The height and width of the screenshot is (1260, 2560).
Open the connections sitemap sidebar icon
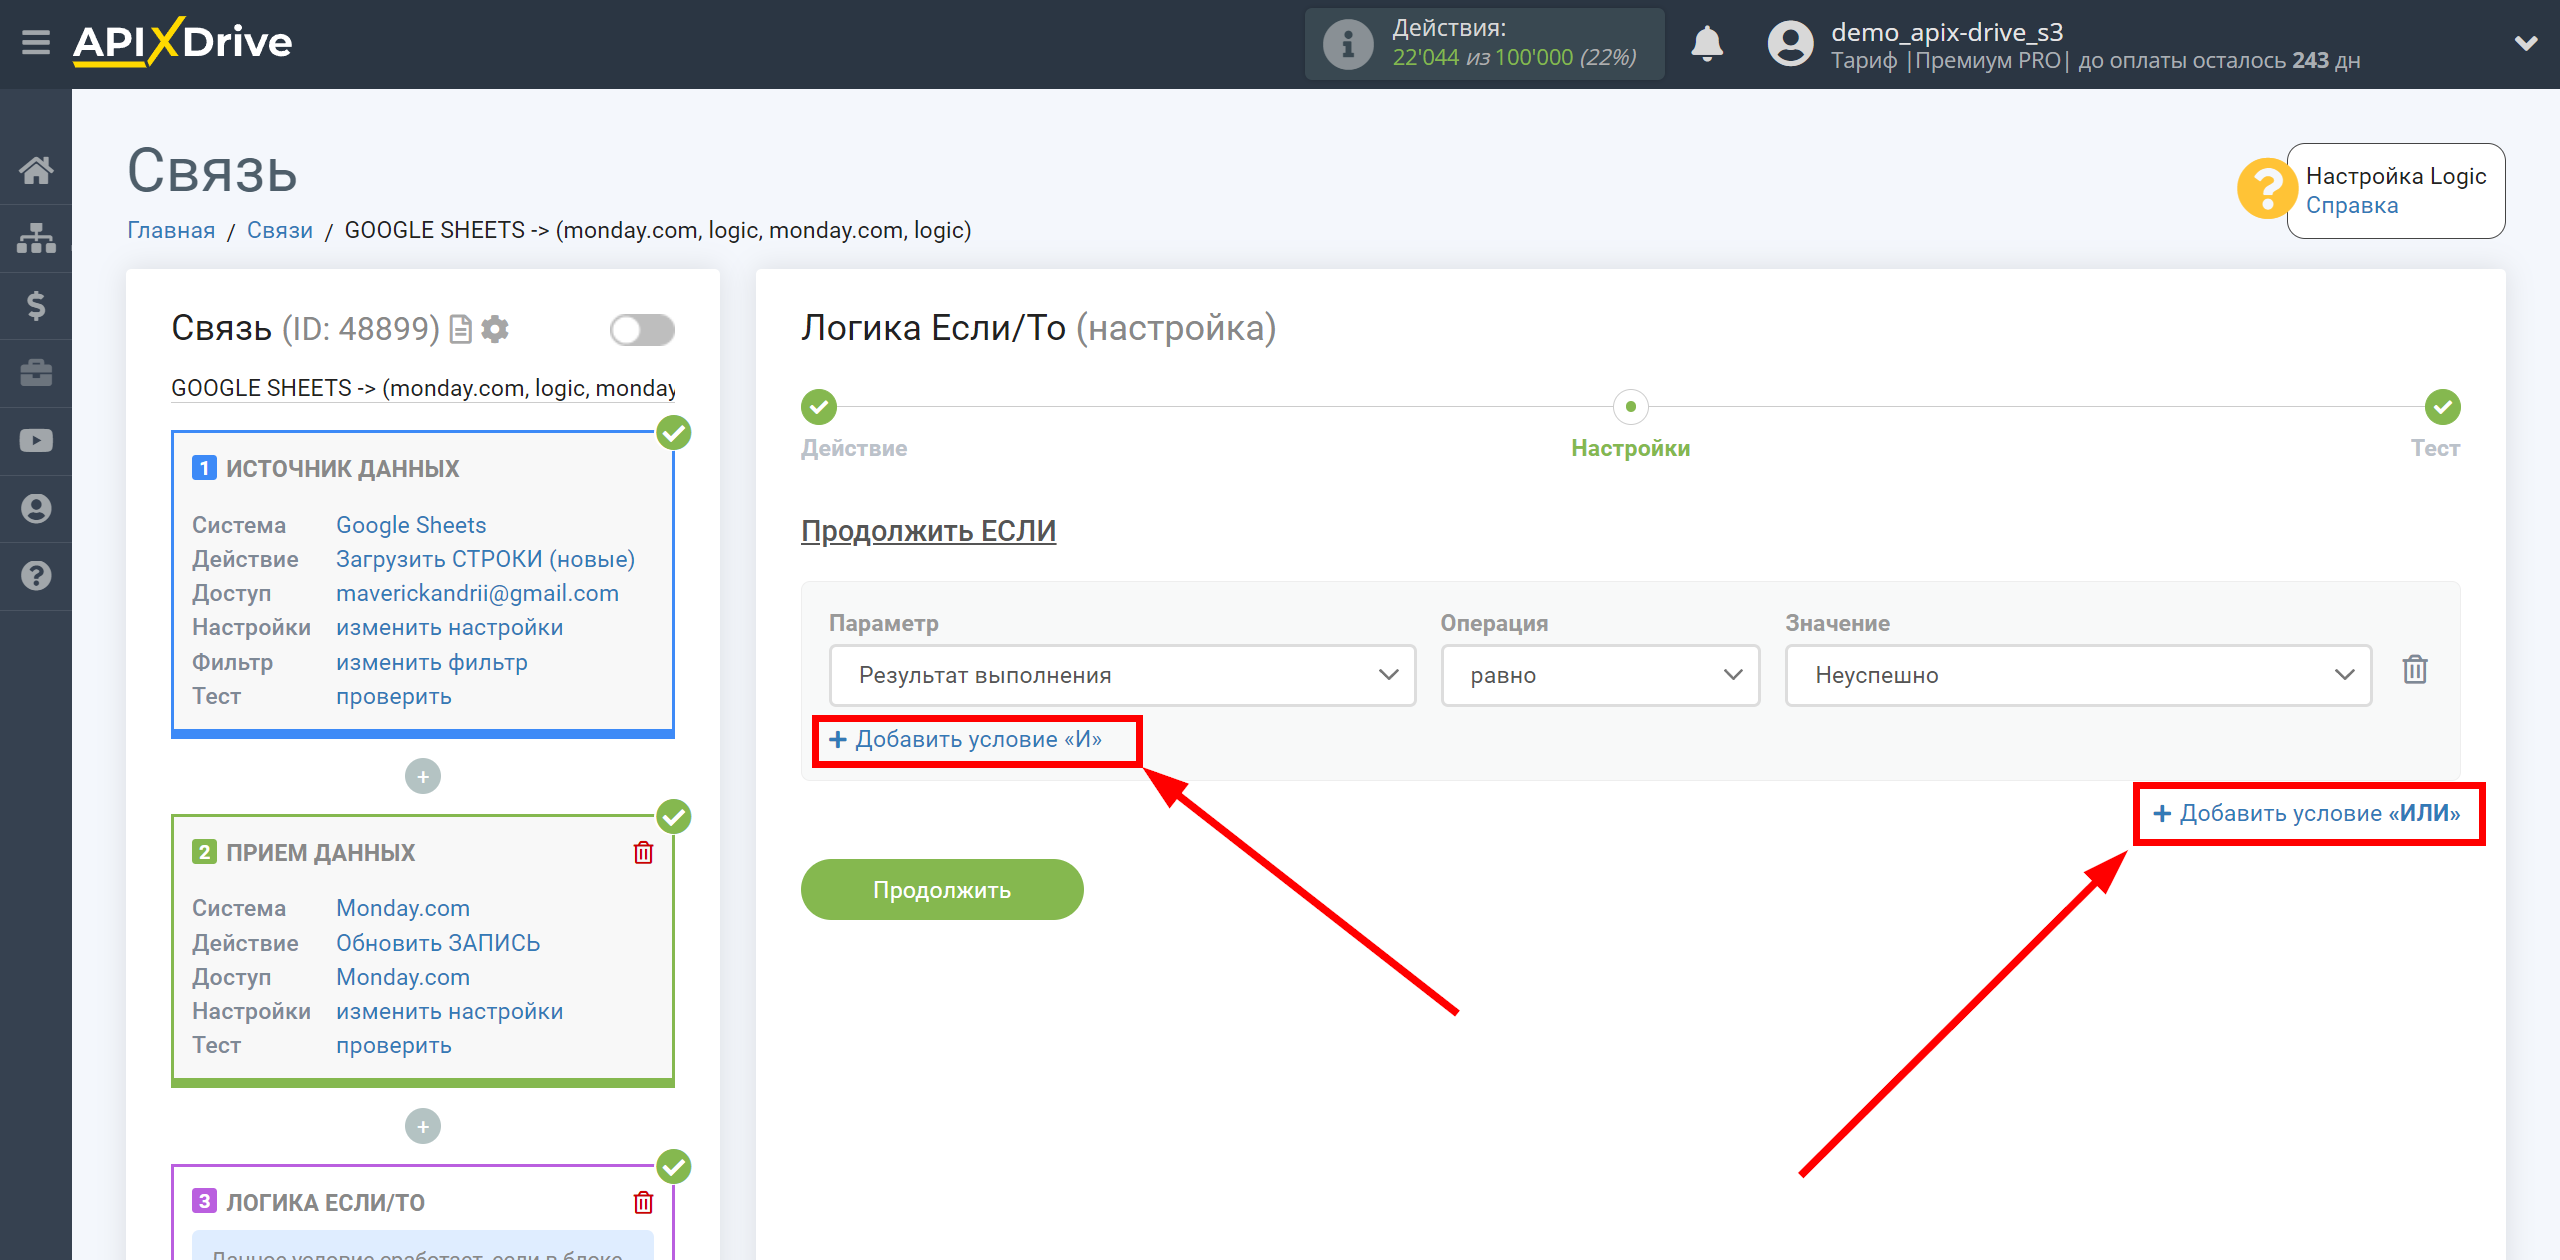36,238
